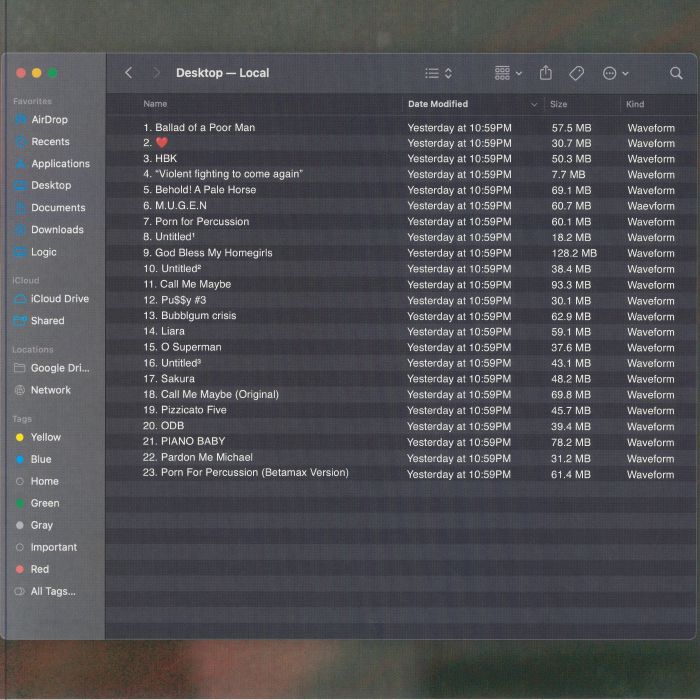Image resolution: width=700 pixels, height=700 pixels.
Task: Select the Important tag
Action: click(46, 547)
